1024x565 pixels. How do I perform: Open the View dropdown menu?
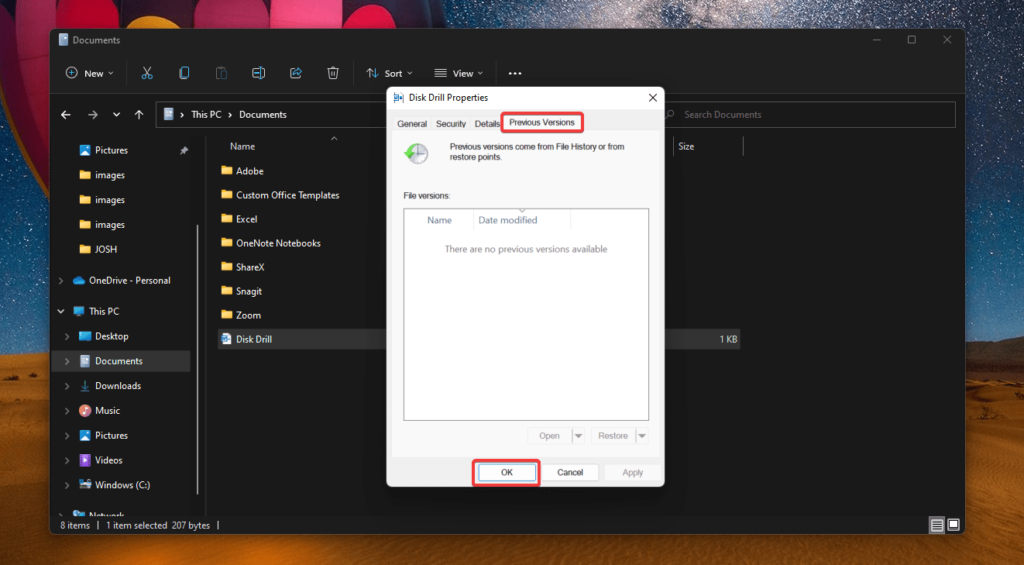(459, 73)
